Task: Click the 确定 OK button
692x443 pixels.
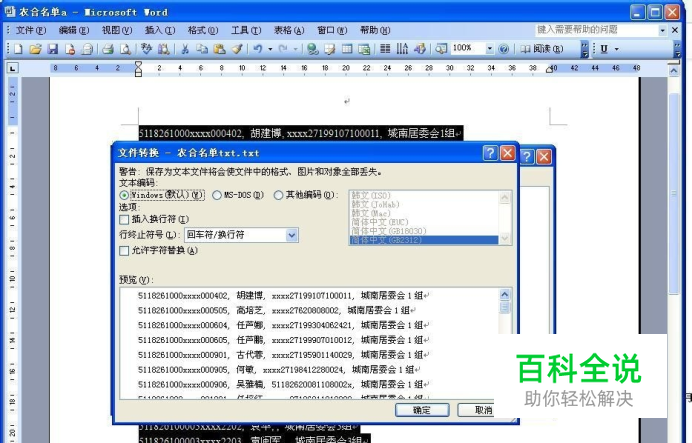Action: pos(422,410)
